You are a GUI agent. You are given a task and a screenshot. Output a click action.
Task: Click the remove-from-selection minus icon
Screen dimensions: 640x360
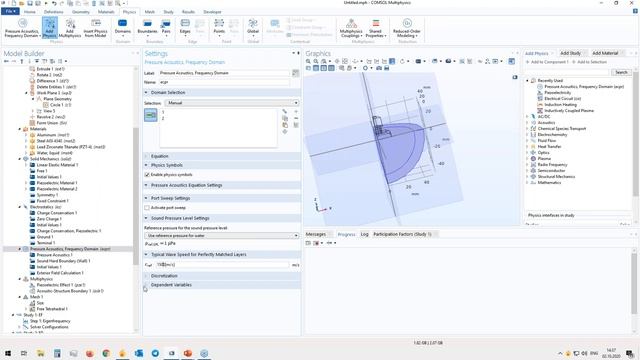(x=296, y=118)
